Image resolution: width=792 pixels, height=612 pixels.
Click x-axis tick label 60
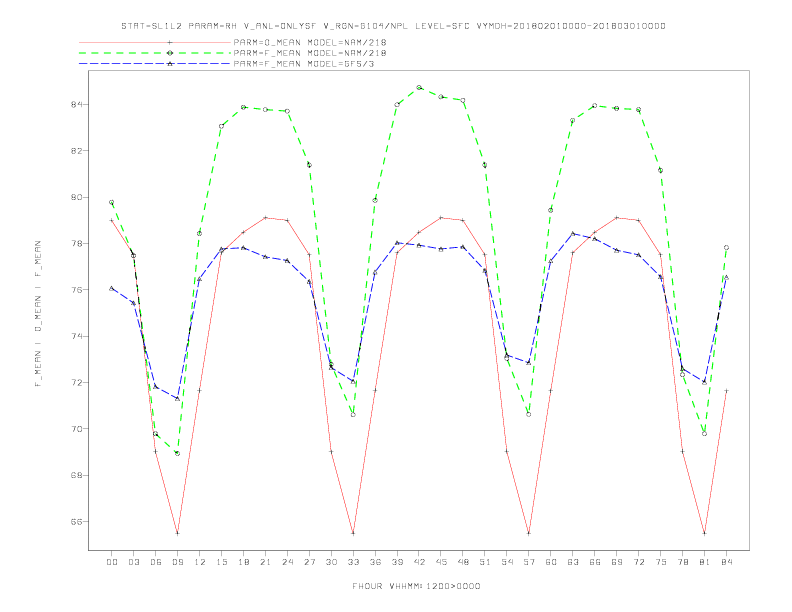[551, 562]
